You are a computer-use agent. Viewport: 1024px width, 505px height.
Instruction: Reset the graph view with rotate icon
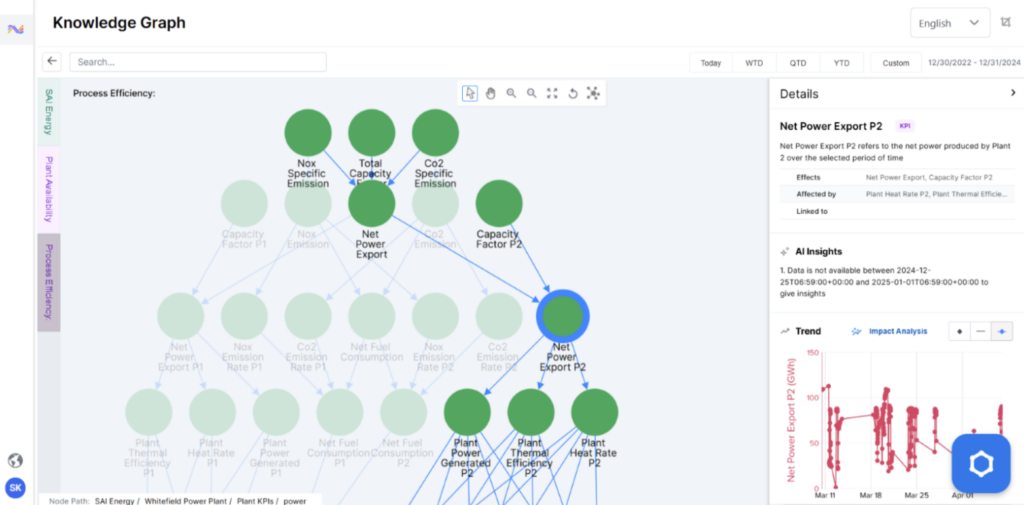pos(573,93)
